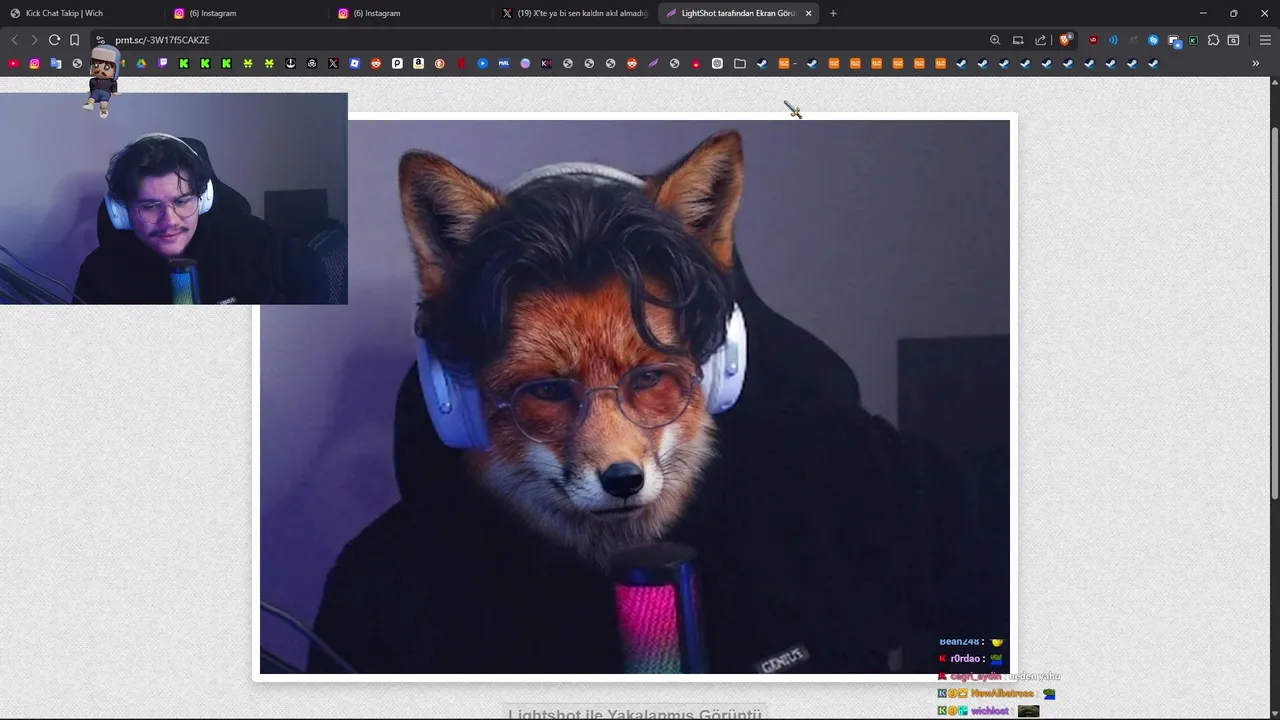
Task: Open the X (Twitter) bookmark icon
Action: [333, 63]
